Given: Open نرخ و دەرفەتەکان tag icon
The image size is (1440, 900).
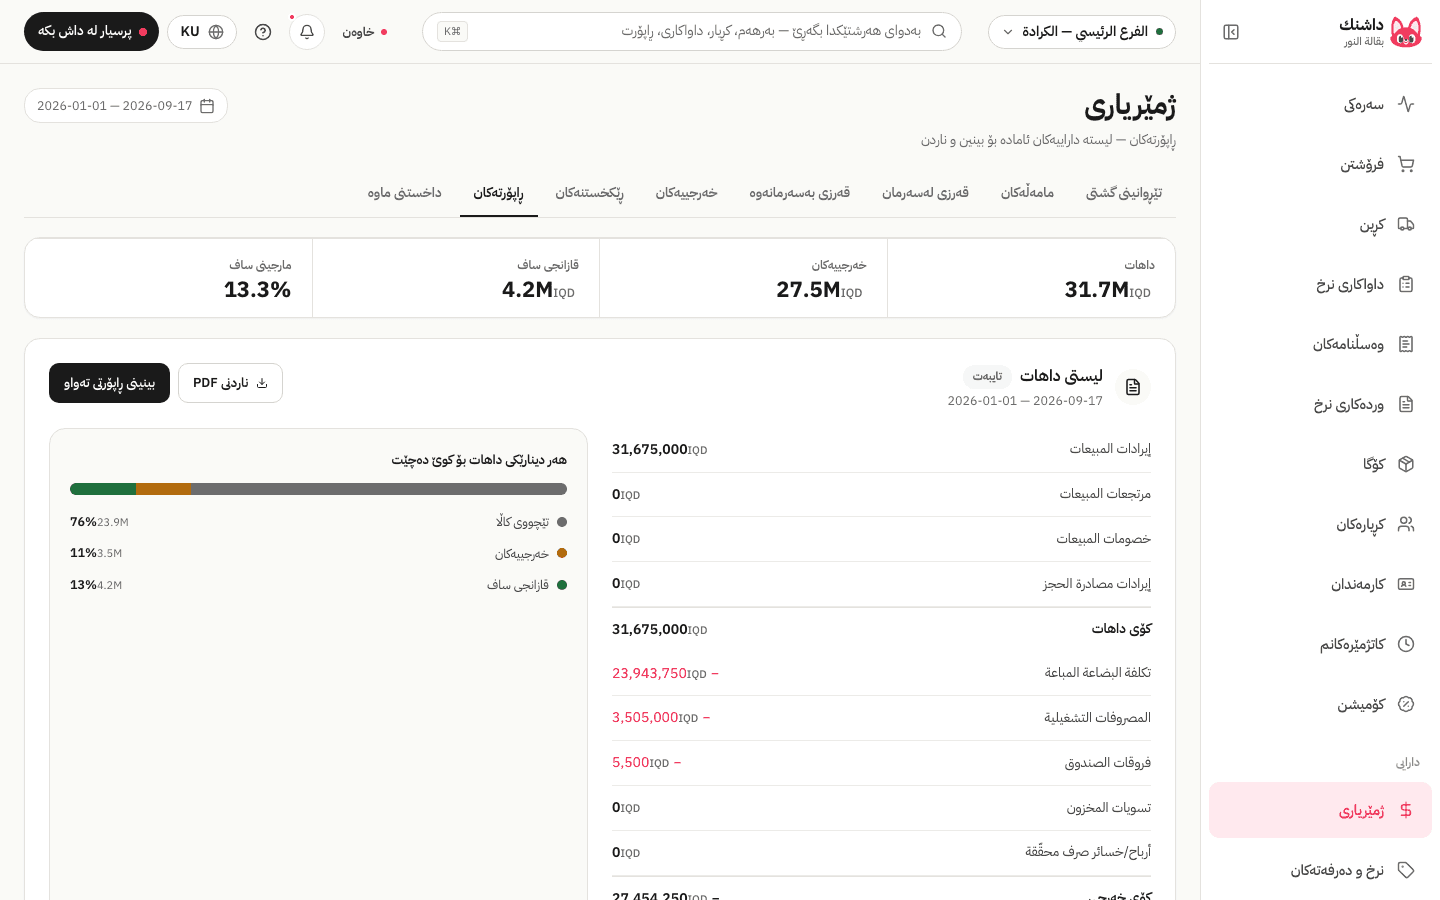Looking at the screenshot, I should pos(1406,870).
